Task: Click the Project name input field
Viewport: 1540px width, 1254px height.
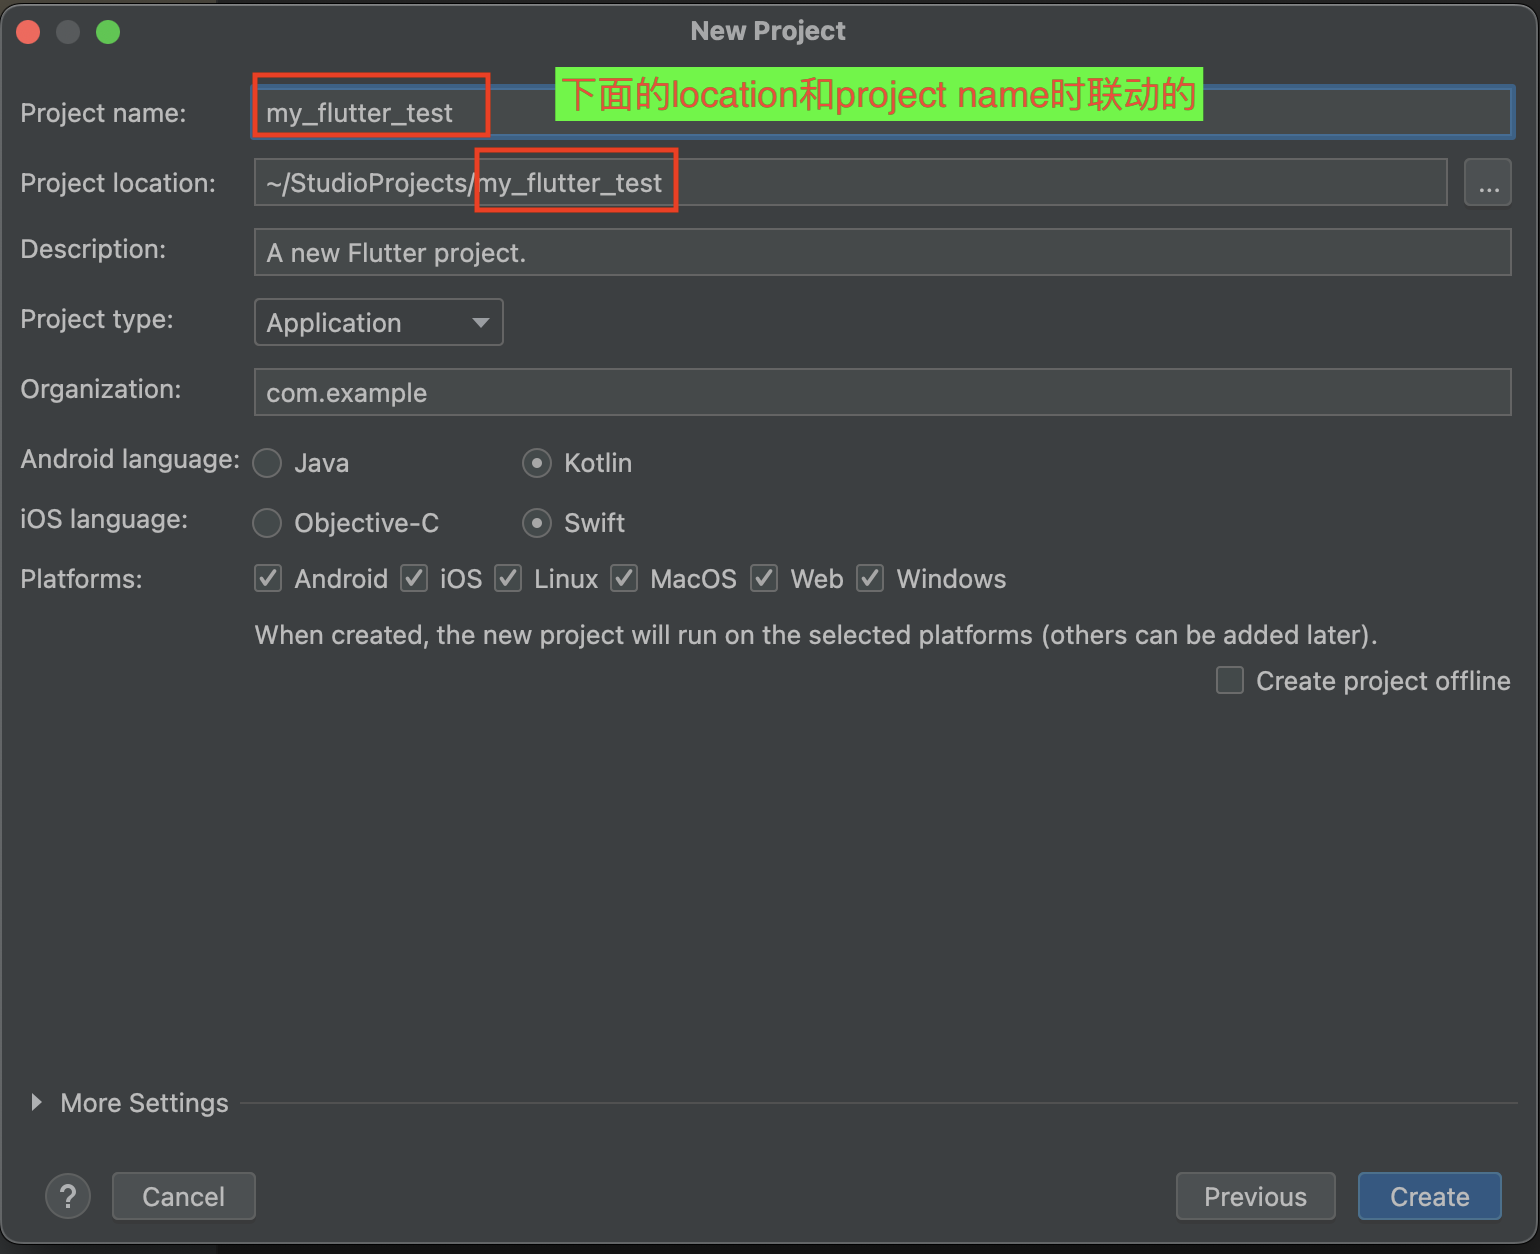Action: tap(882, 112)
